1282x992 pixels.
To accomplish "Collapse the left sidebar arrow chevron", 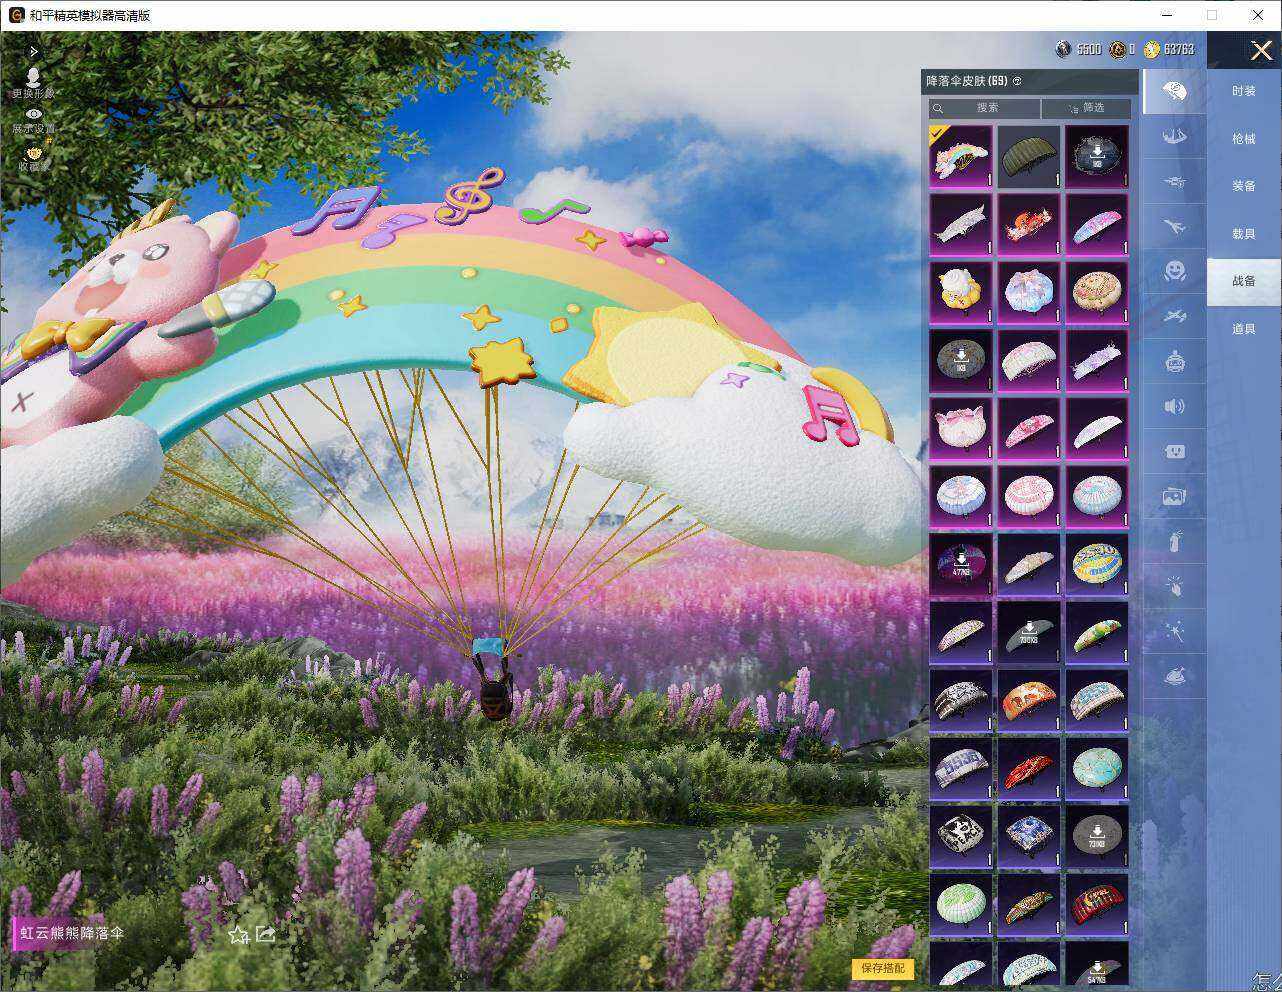I will [x=34, y=51].
